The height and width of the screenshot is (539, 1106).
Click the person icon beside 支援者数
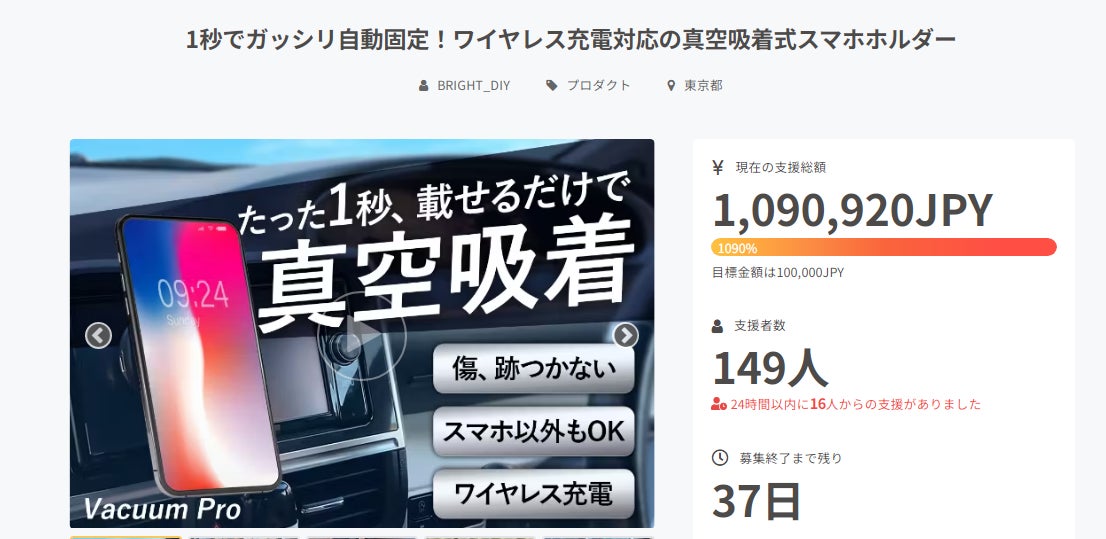point(717,326)
